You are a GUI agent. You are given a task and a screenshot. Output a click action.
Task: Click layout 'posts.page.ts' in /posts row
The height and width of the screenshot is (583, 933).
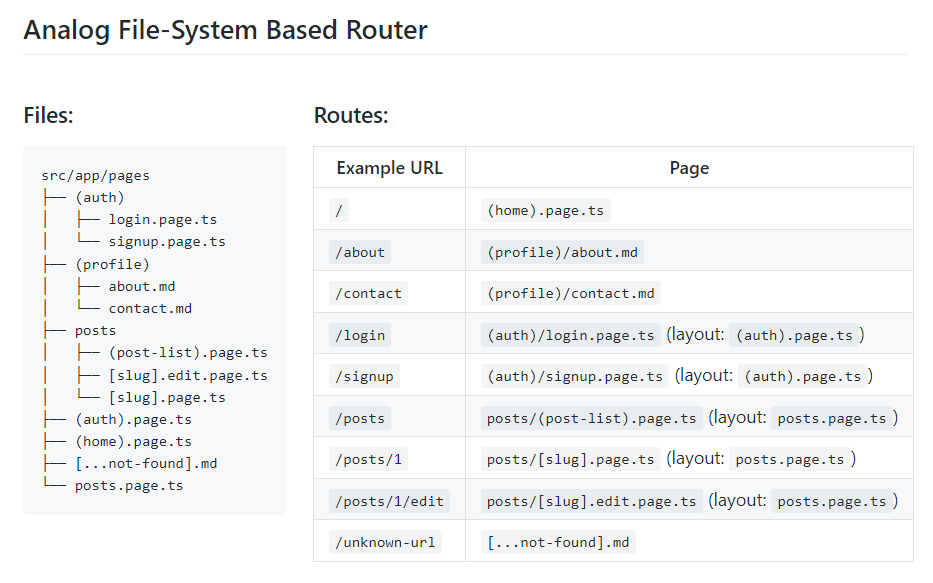pos(832,419)
